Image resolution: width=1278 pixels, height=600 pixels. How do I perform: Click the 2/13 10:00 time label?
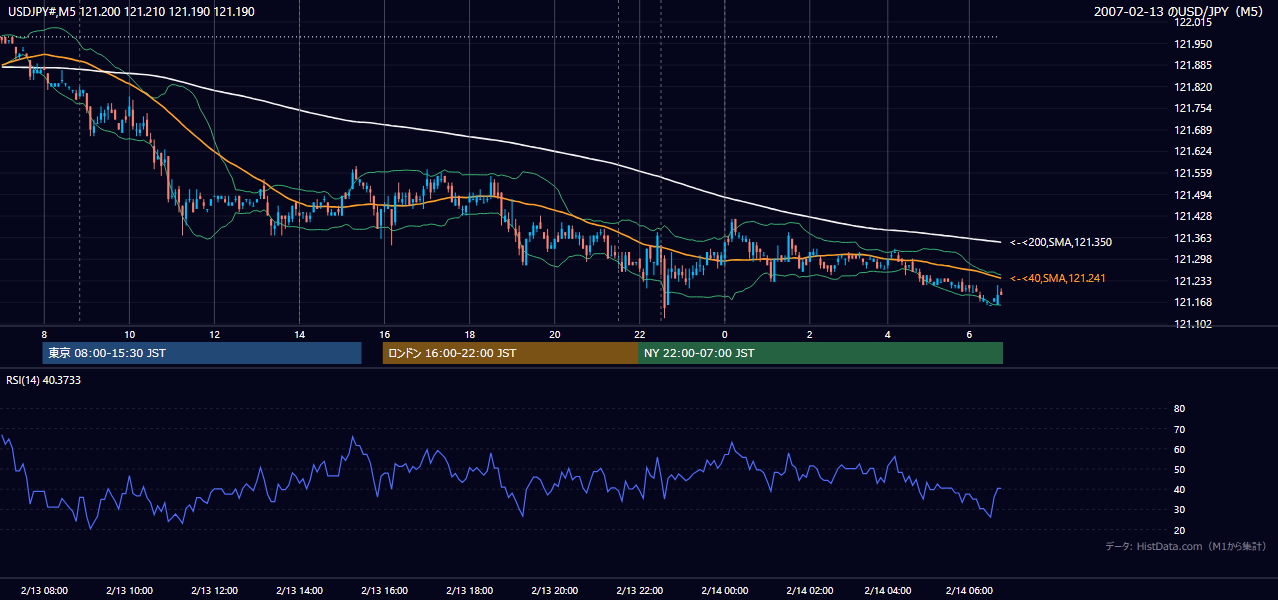point(129,591)
